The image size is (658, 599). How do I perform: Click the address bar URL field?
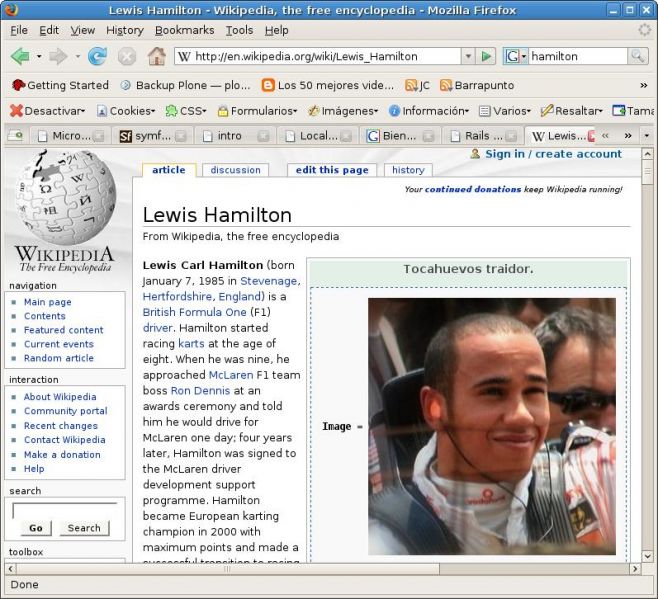click(318, 56)
